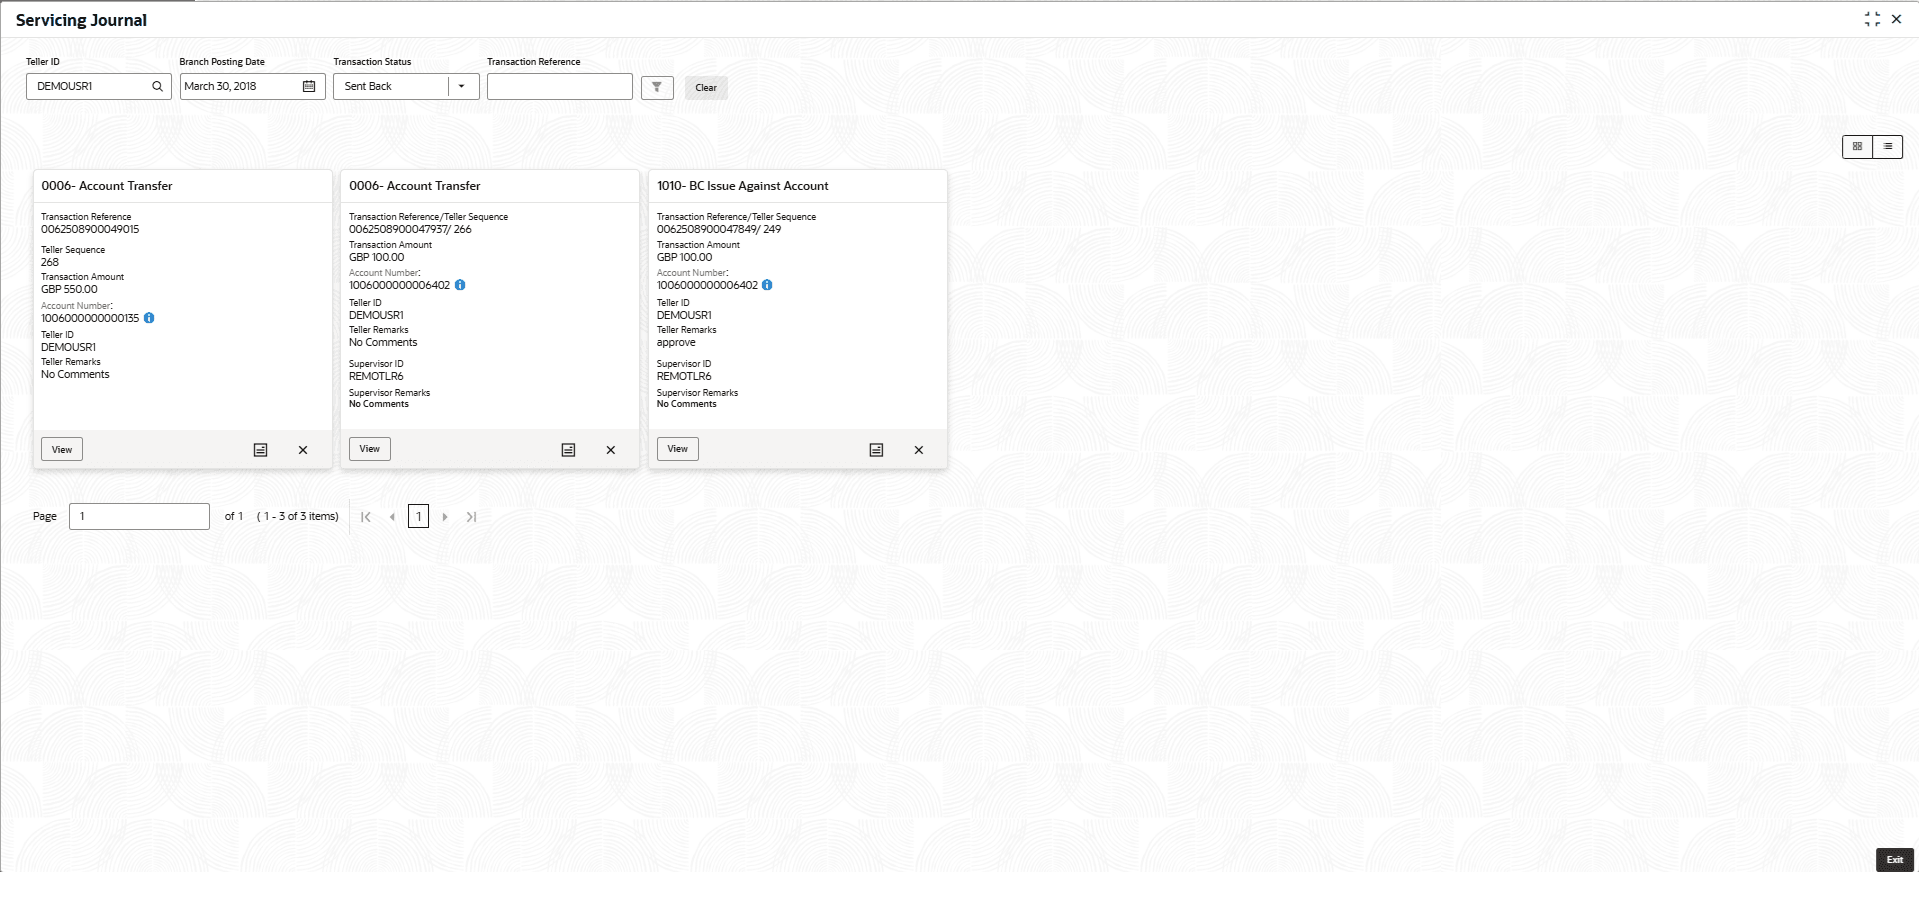Dismiss the BC Issue Against Account card
The width and height of the screenshot is (1919, 899).
pyautogui.click(x=919, y=450)
